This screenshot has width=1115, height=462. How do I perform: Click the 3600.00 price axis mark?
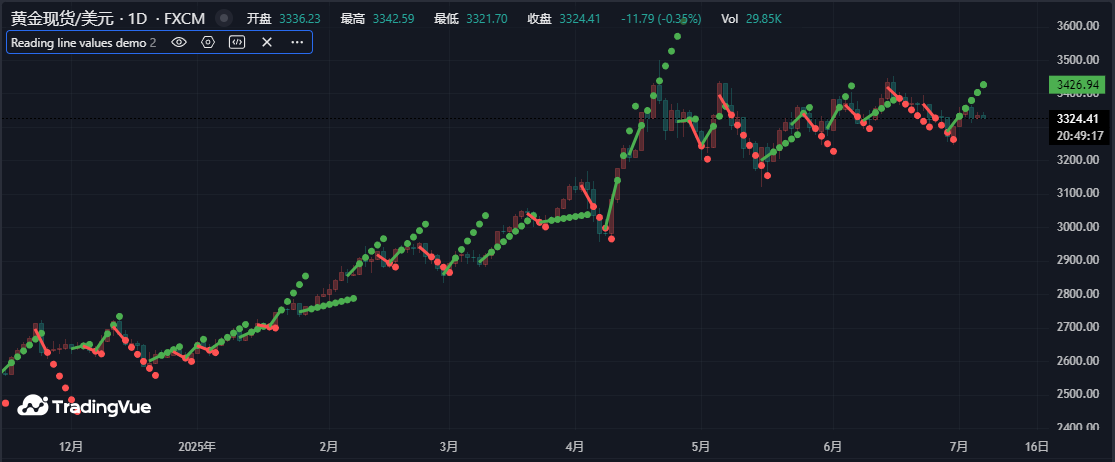tap(1080, 27)
